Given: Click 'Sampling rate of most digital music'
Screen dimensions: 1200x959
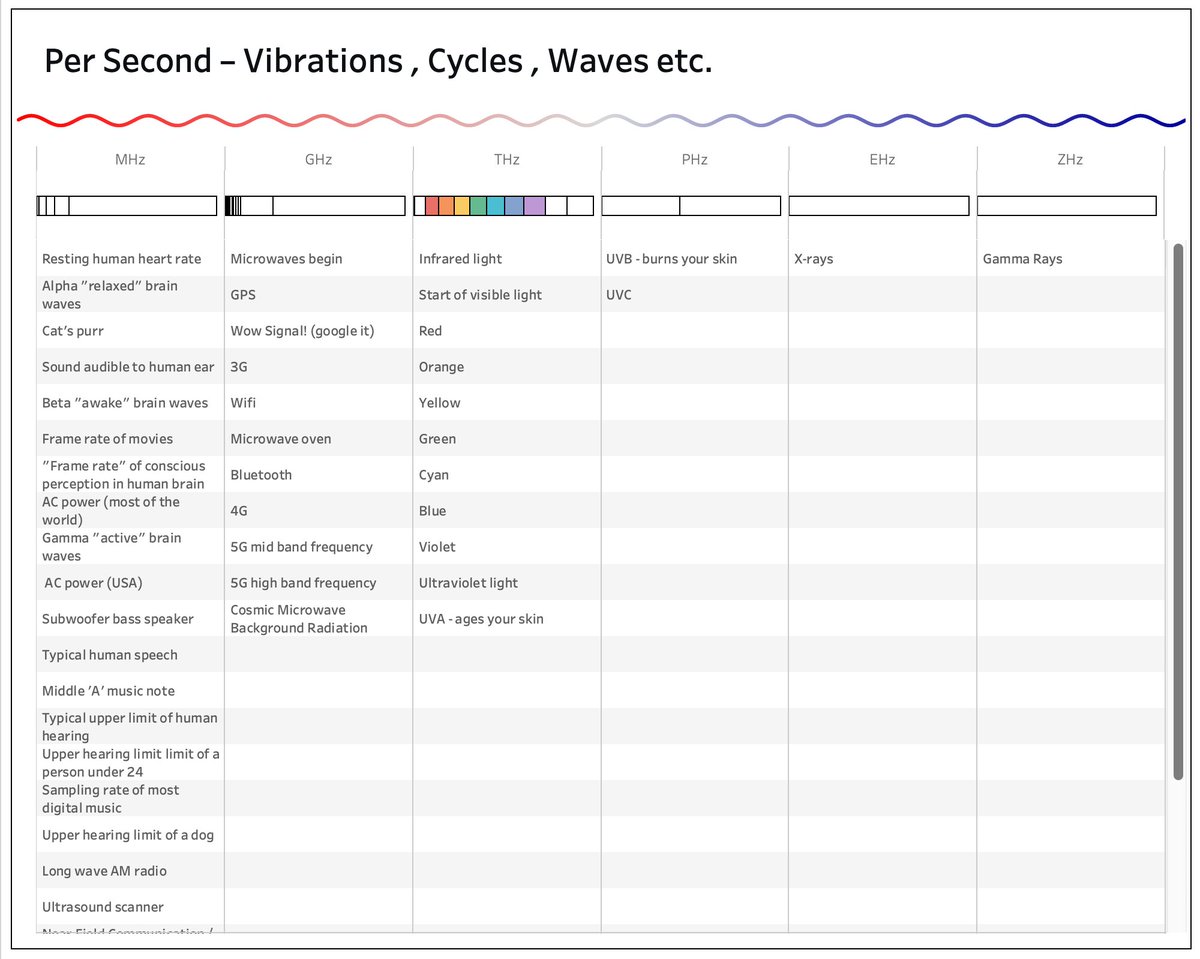Looking at the screenshot, I should 111,799.
